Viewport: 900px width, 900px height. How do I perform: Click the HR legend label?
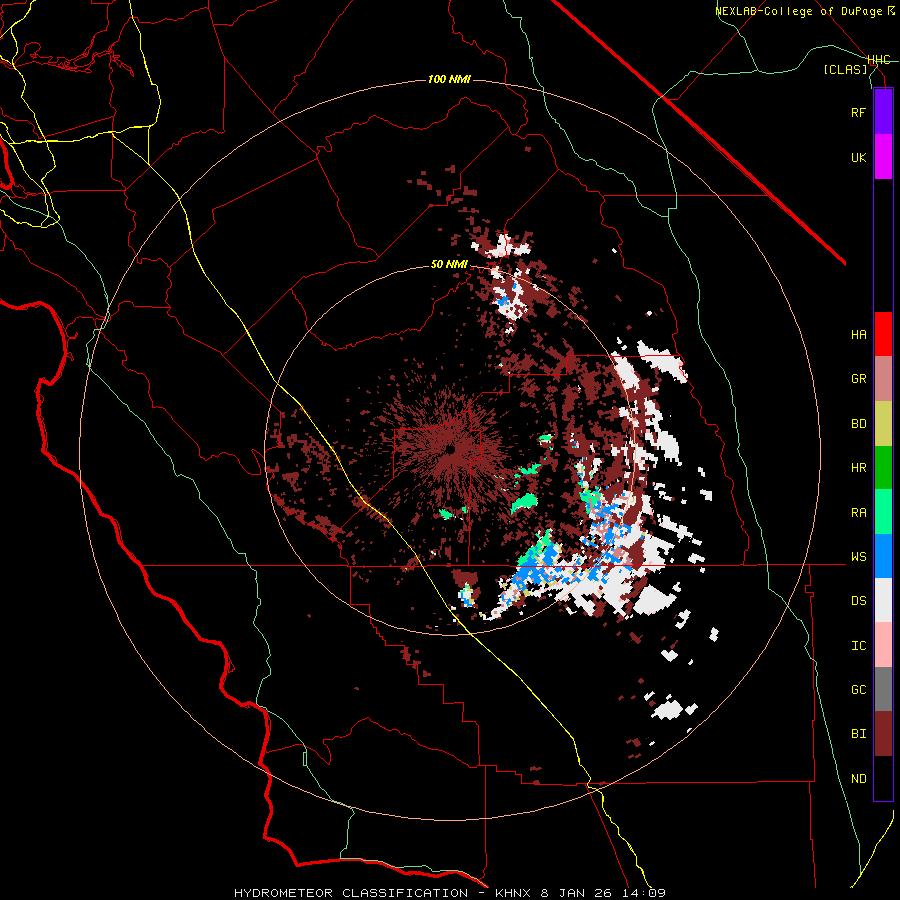coord(858,468)
